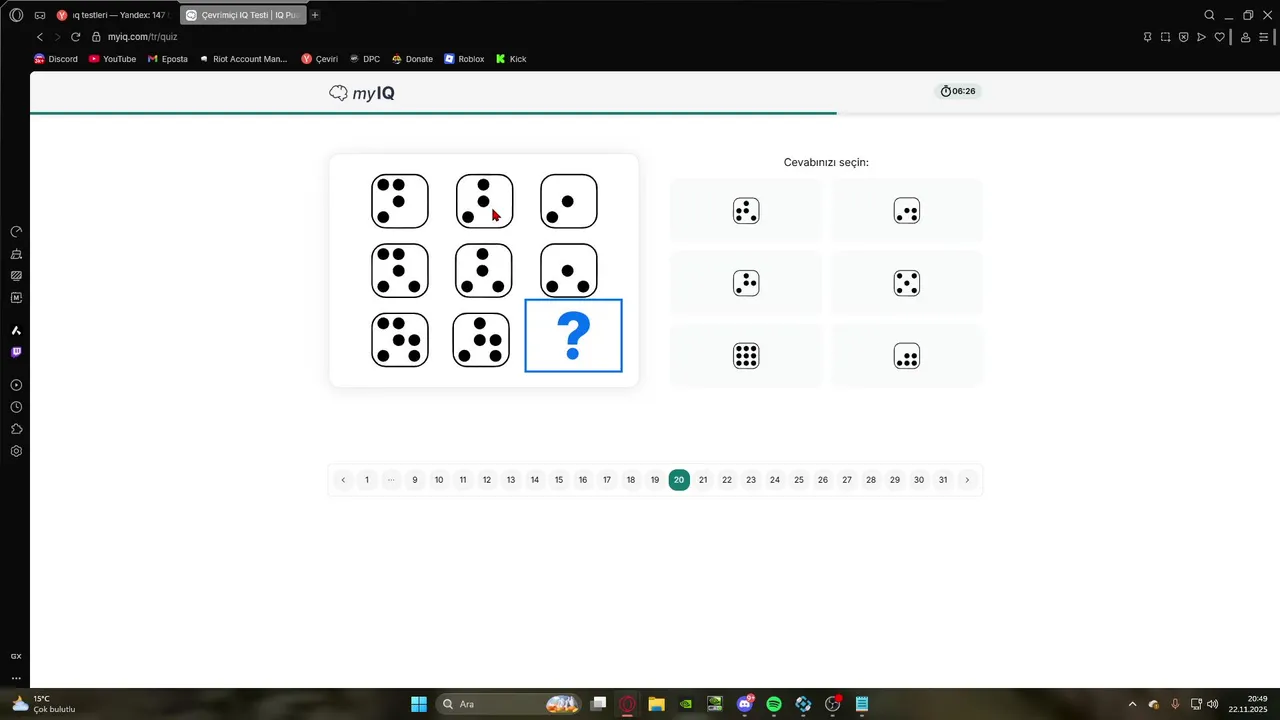Open the Donate bookmark
The height and width of the screenshot is (720, 1280).
click(412, 59)
